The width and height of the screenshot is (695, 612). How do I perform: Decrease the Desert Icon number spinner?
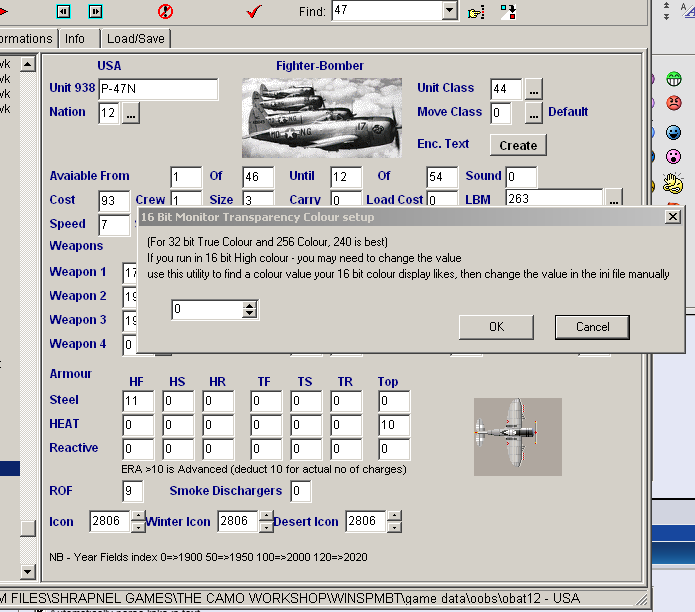tap(395, 527)
